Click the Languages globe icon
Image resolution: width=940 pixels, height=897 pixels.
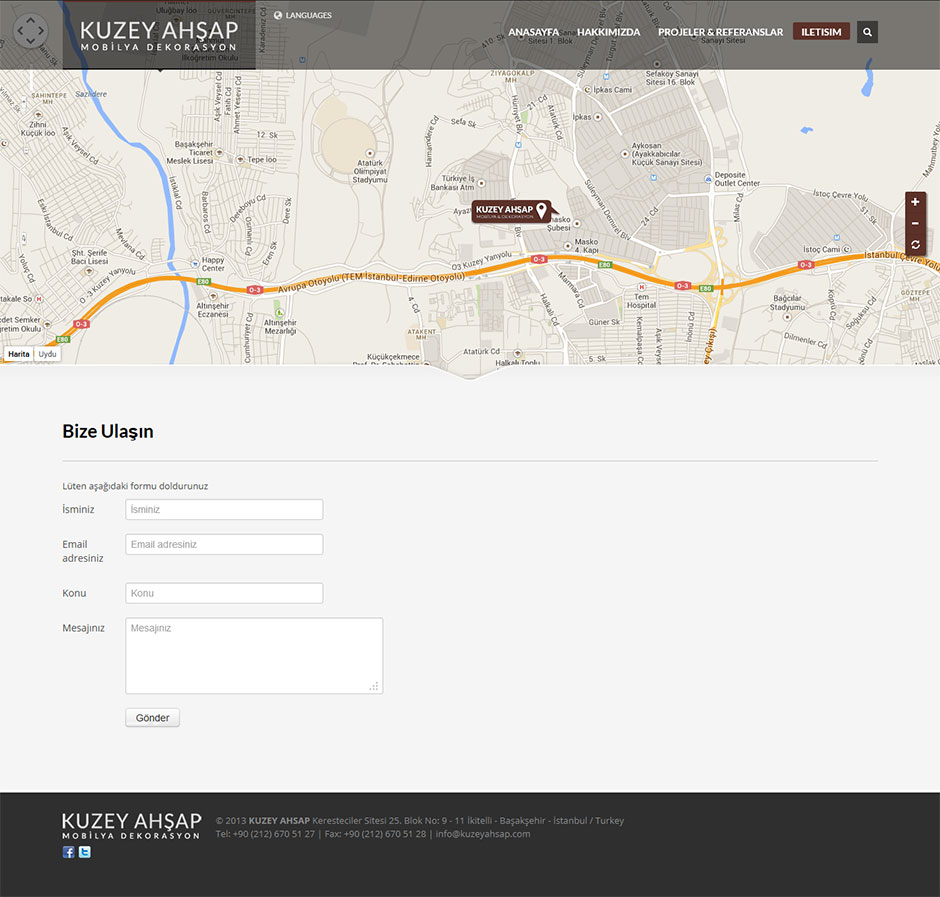pyautogui.click(x=278, y=16)
